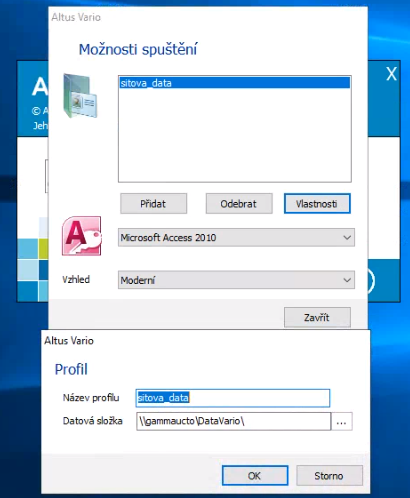Click into the Datová složka path field

(x=233, y=421)
